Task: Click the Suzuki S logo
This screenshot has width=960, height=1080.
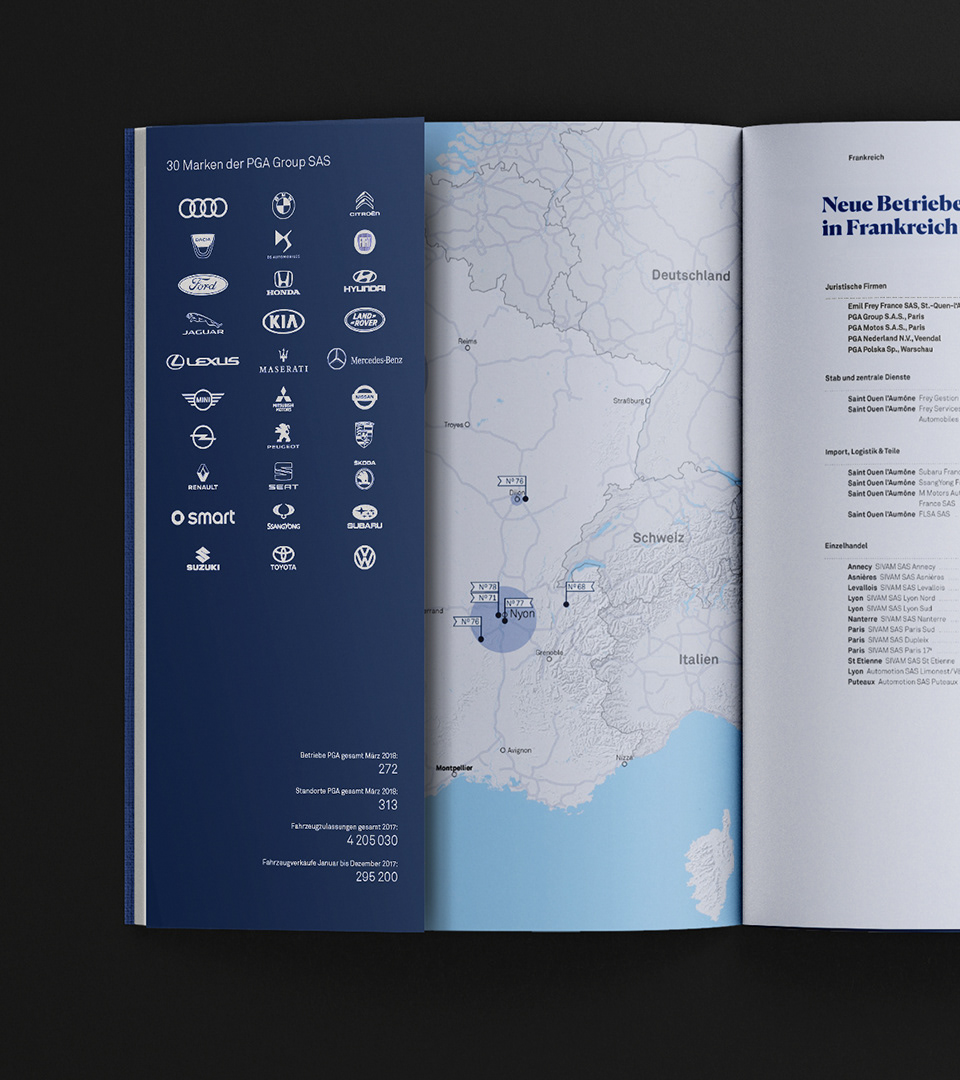Action: [202, 559]
